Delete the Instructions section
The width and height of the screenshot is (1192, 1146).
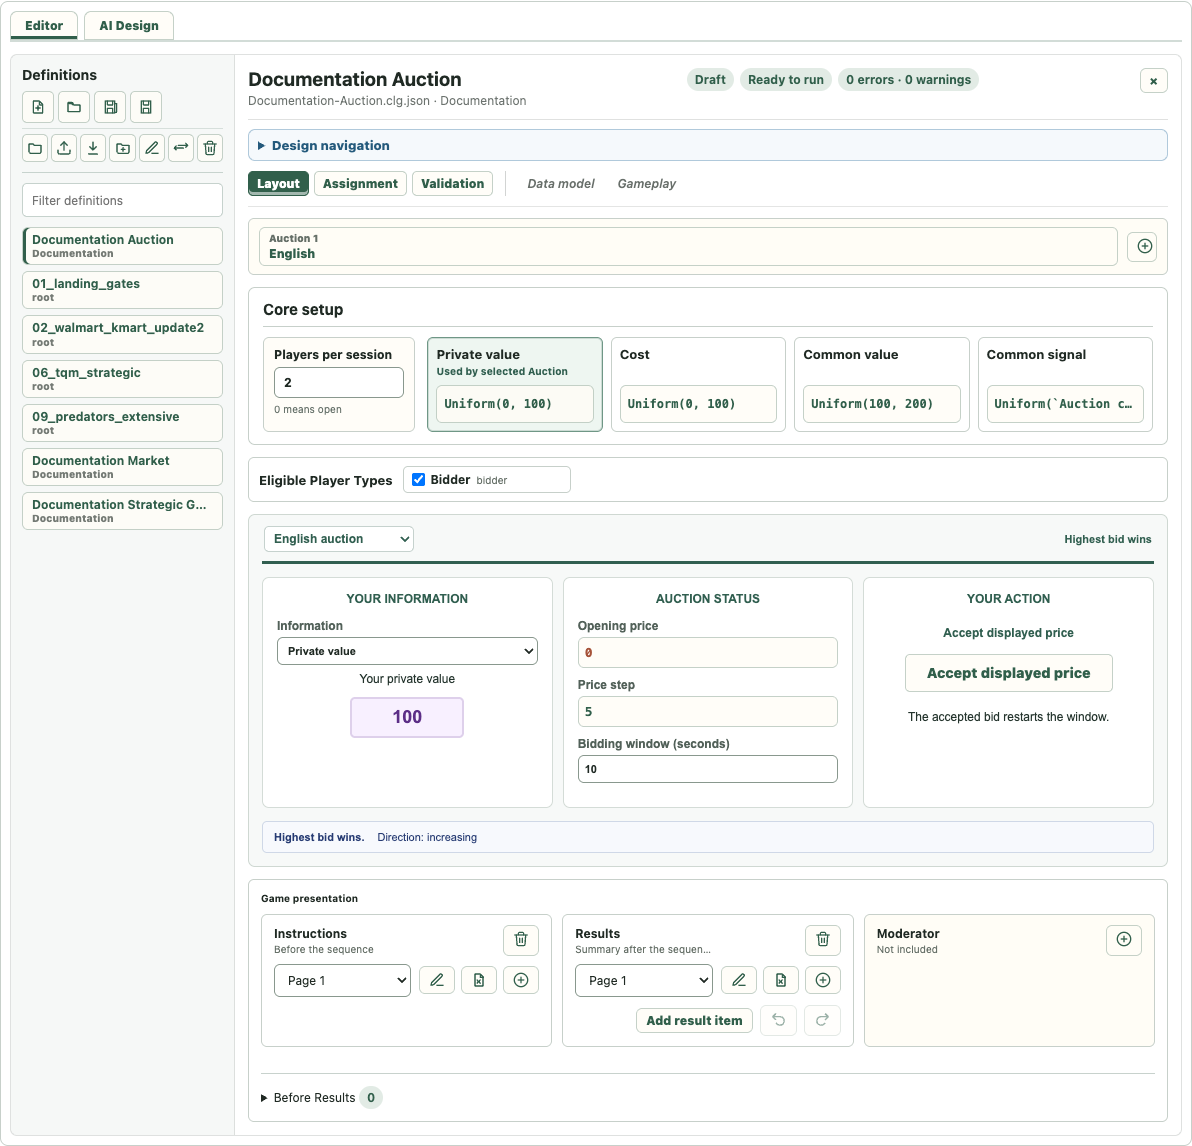521,940
